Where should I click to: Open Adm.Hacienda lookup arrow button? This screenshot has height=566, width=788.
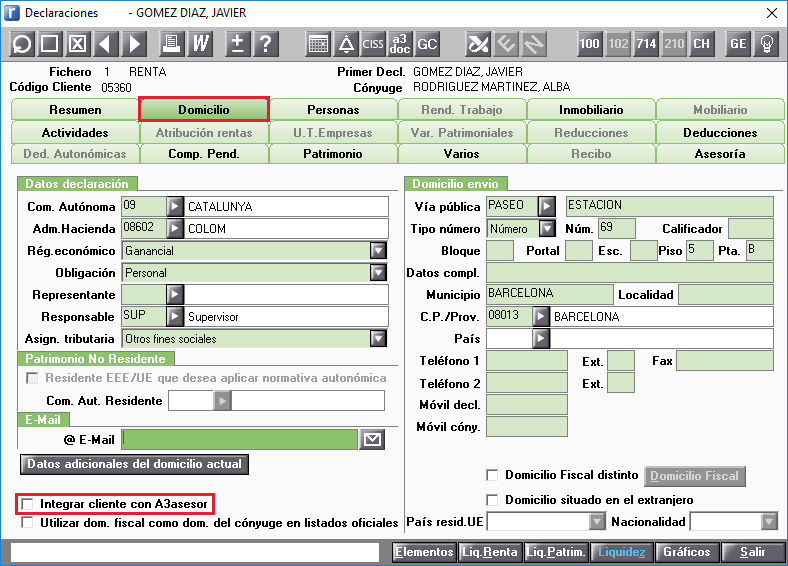click(175, 229)
